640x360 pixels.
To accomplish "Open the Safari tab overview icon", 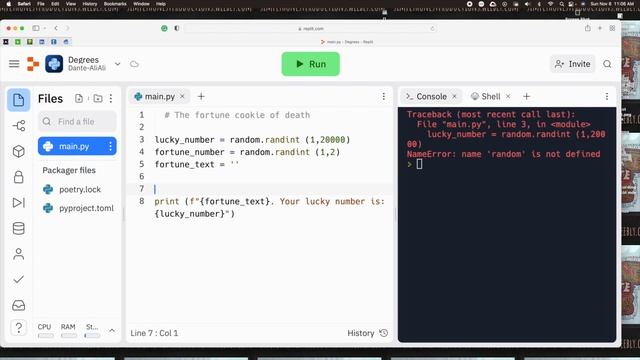I will coord(612,28).
